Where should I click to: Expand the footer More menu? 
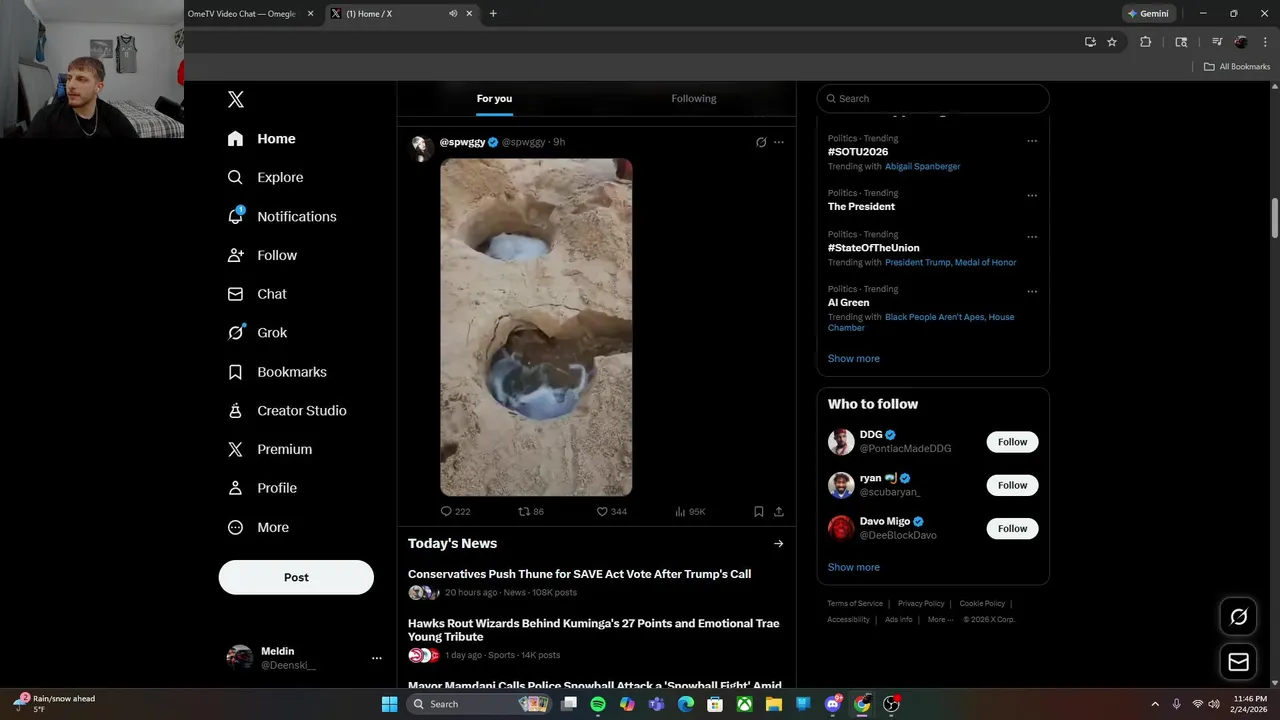(940, 620)
